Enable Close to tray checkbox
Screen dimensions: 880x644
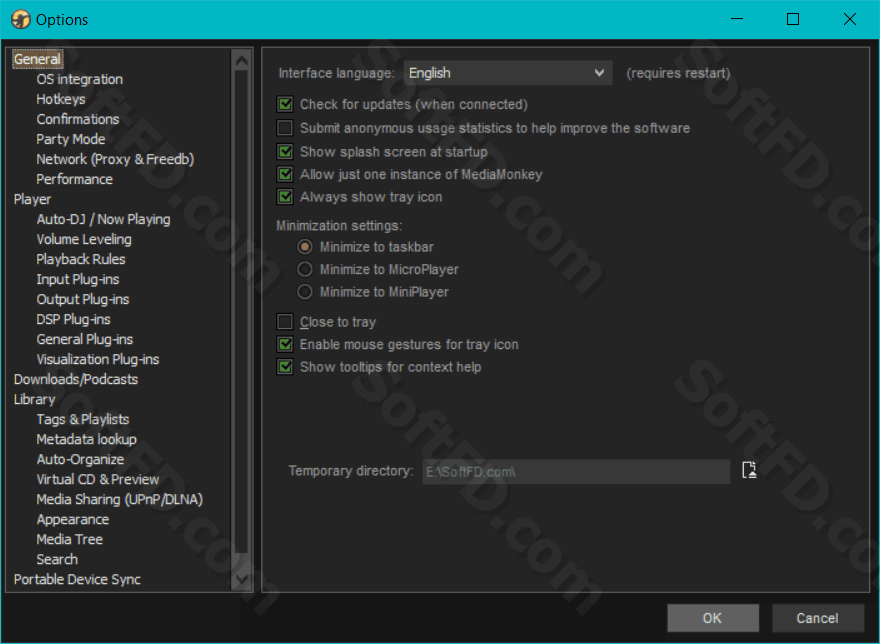[x=285, y=322]
